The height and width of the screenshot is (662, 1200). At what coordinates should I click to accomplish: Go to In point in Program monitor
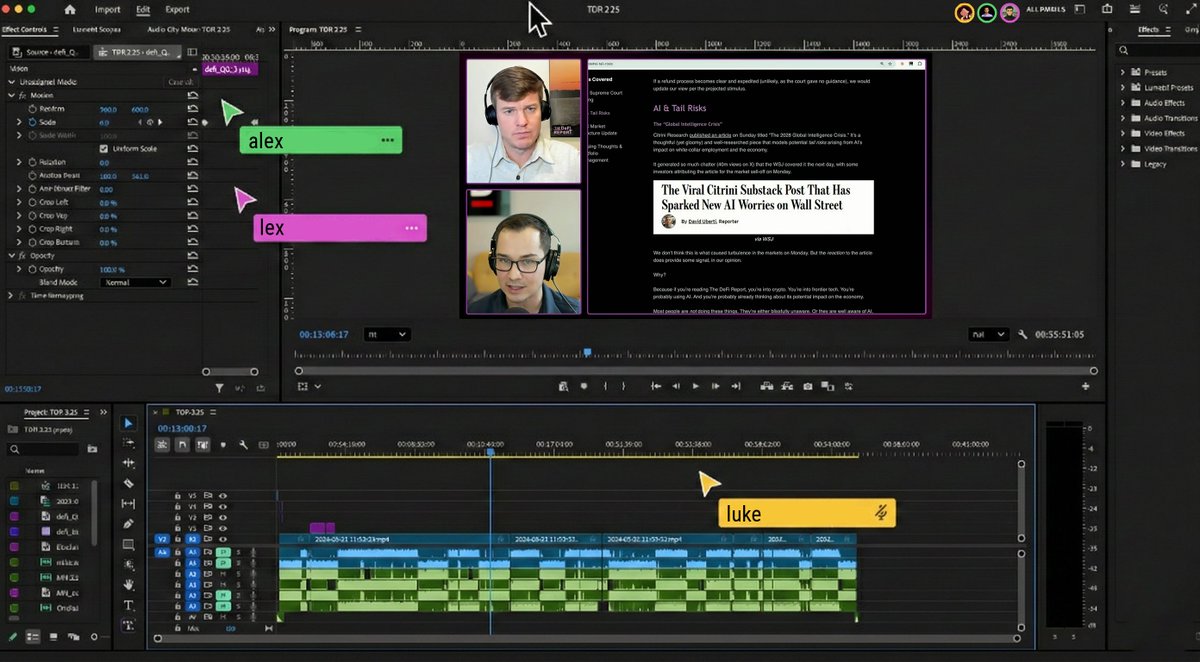pyautogui.click(x=656, y=386)
